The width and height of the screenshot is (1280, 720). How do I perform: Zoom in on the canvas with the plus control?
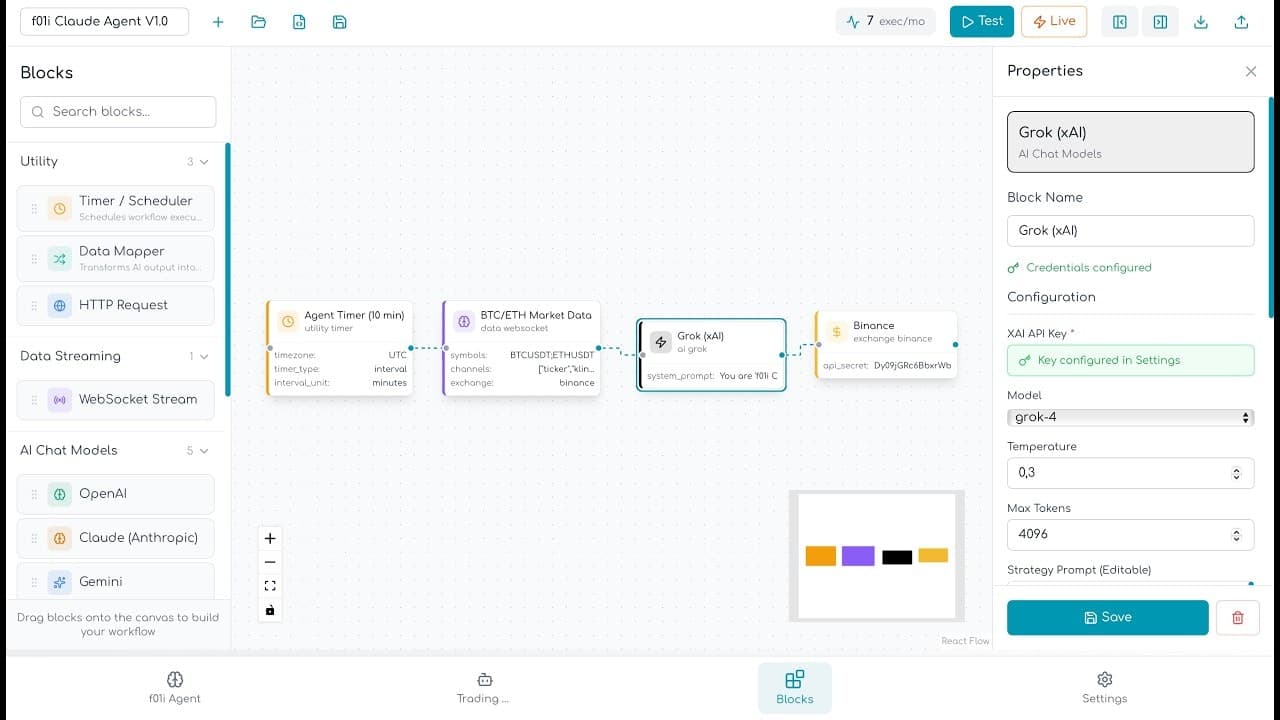pos(269,538)
